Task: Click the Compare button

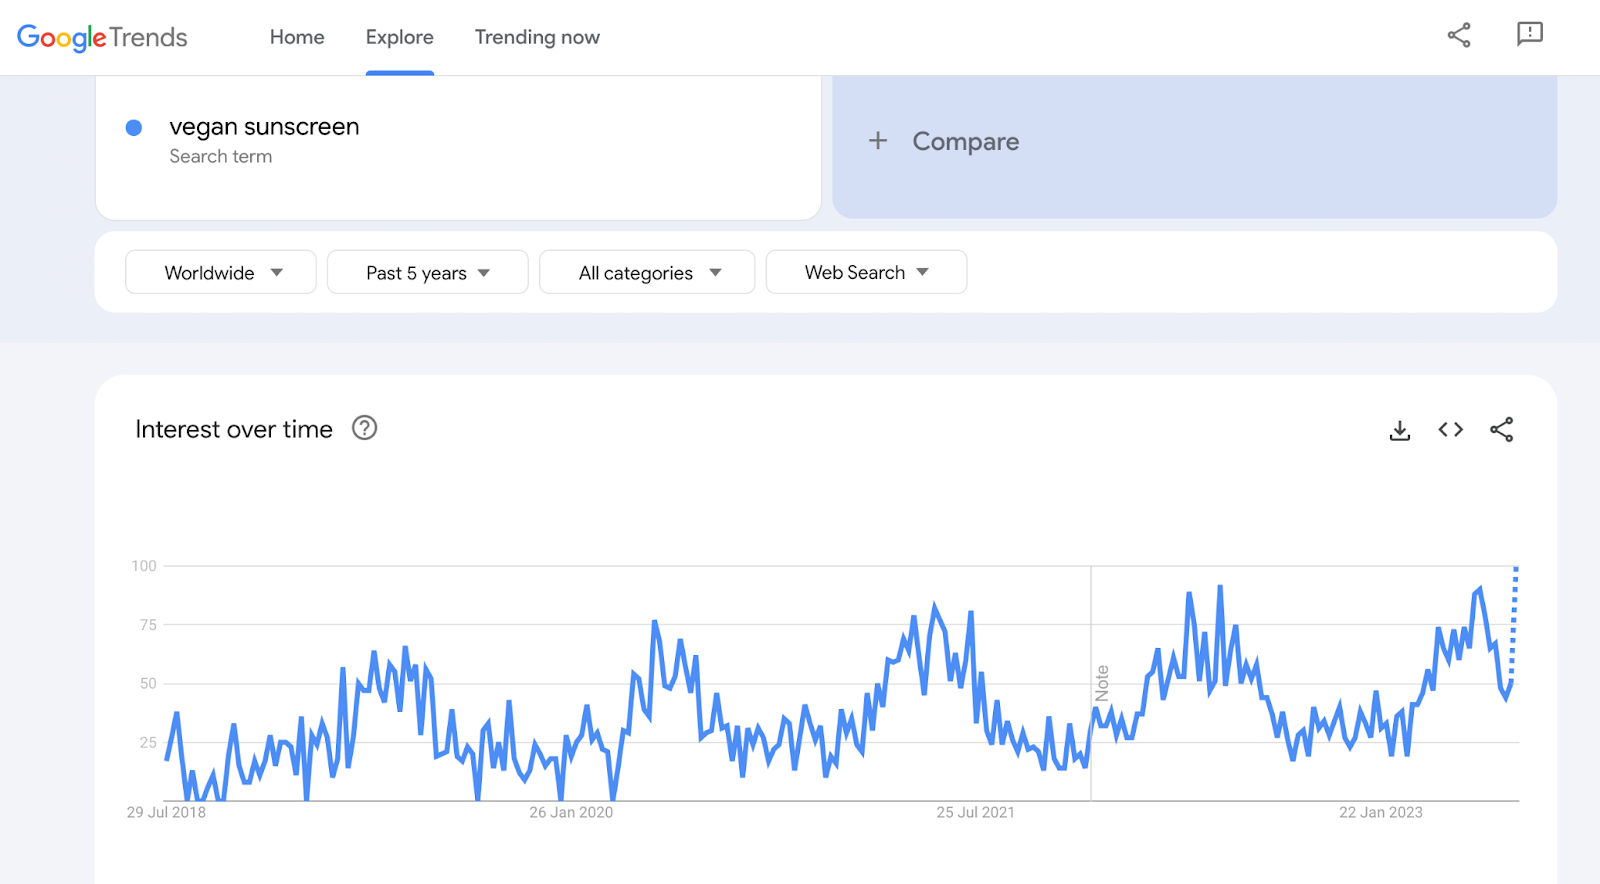Action: point(965,142)
